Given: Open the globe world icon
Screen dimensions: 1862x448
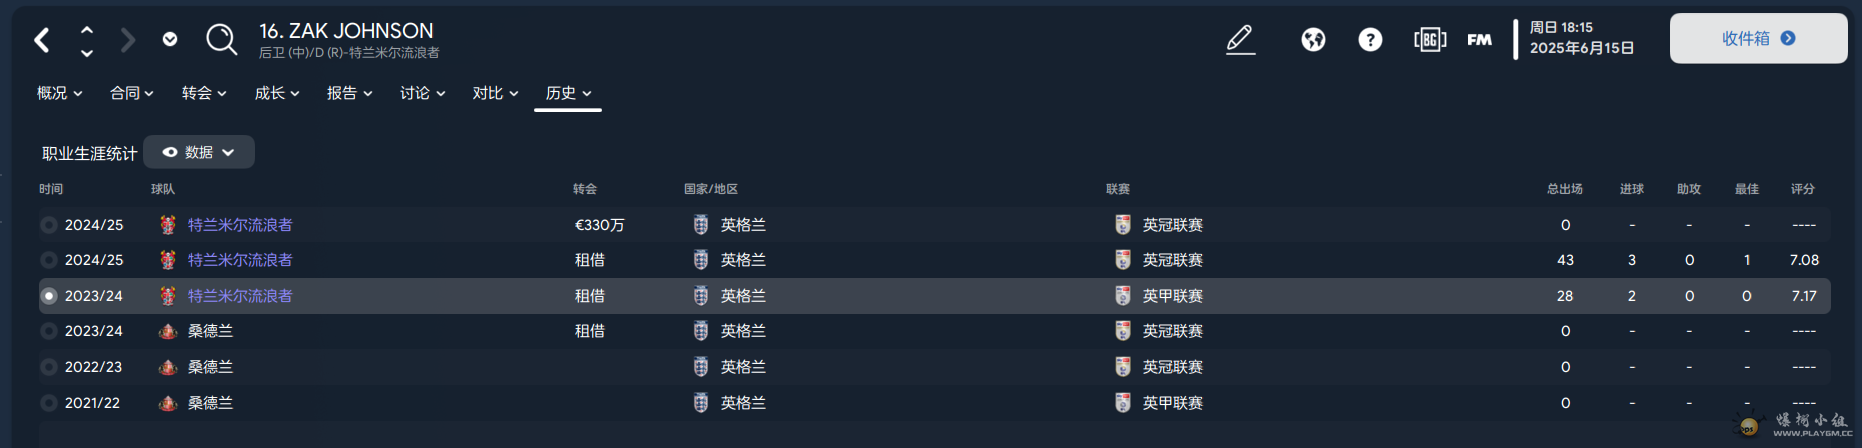Looking at the screenshot, I should [1313, 40].
